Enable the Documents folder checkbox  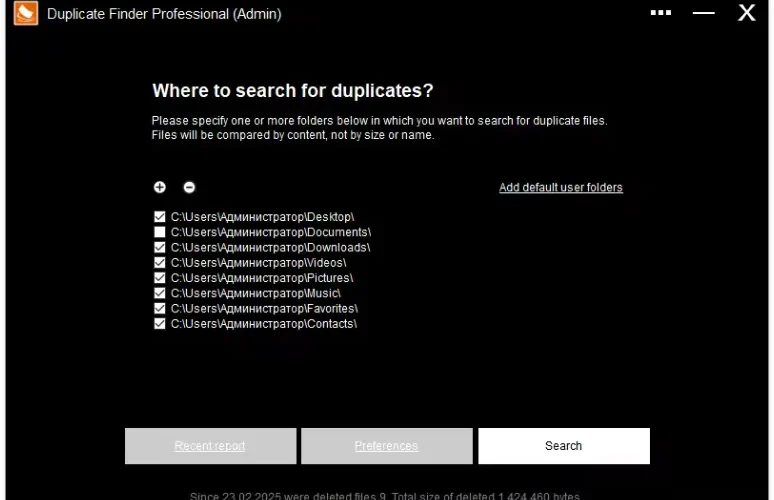pos(159,232)
